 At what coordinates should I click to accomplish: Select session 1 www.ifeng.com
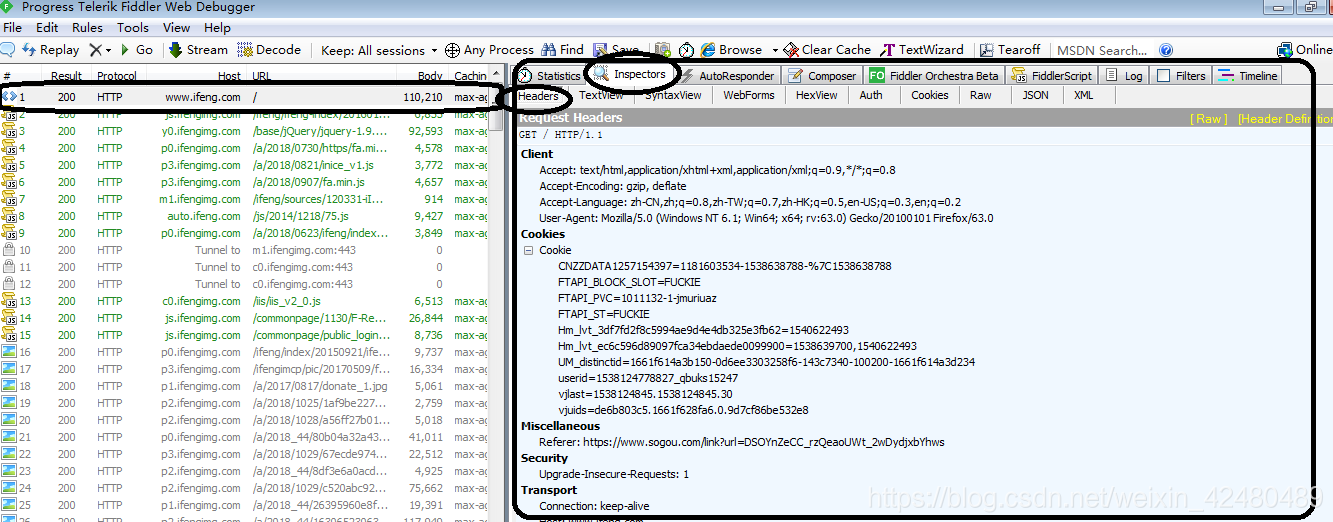point(244,97)
